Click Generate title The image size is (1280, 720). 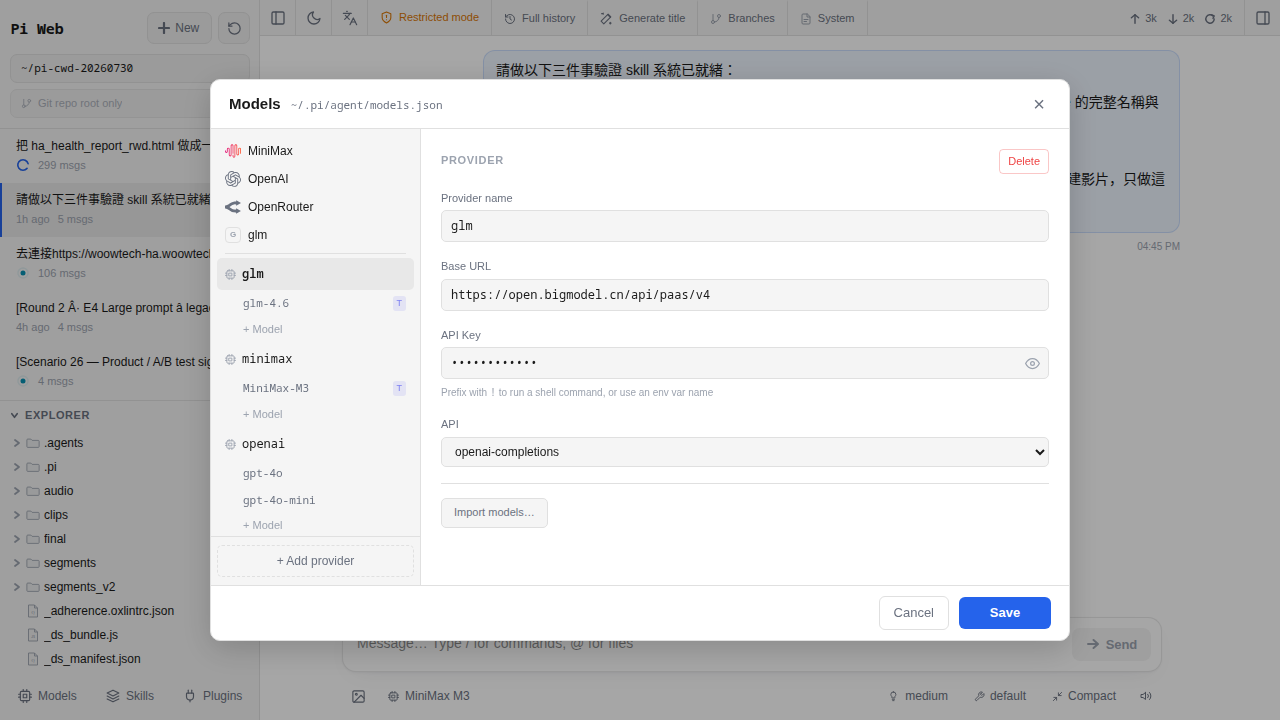click(643, 18)
